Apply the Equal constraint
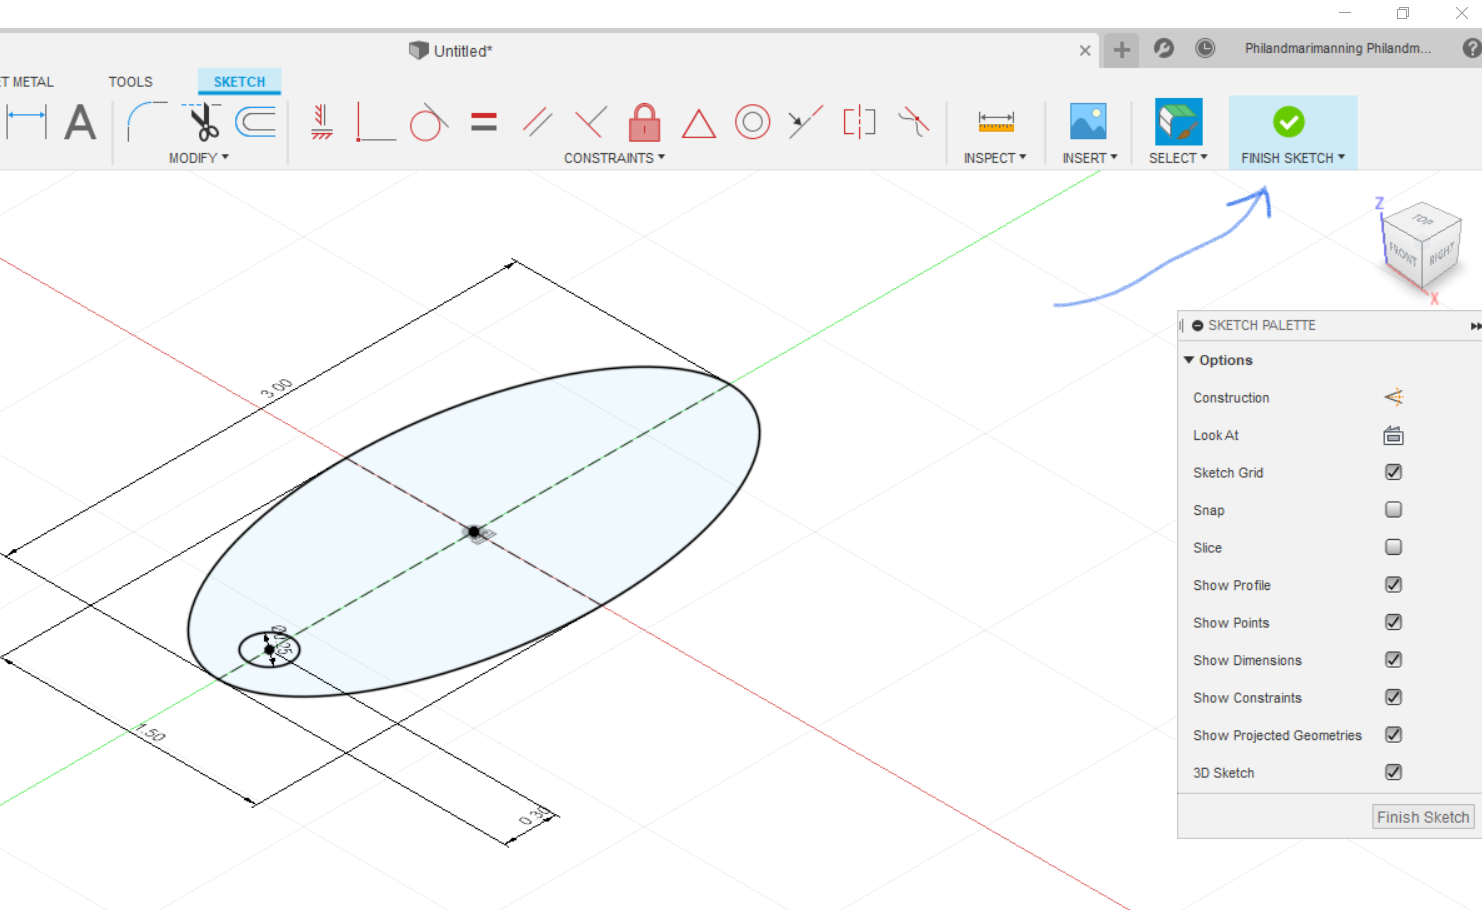This screenshot has height=910, width=1482. pyautogui.click(x=483, y=122)
